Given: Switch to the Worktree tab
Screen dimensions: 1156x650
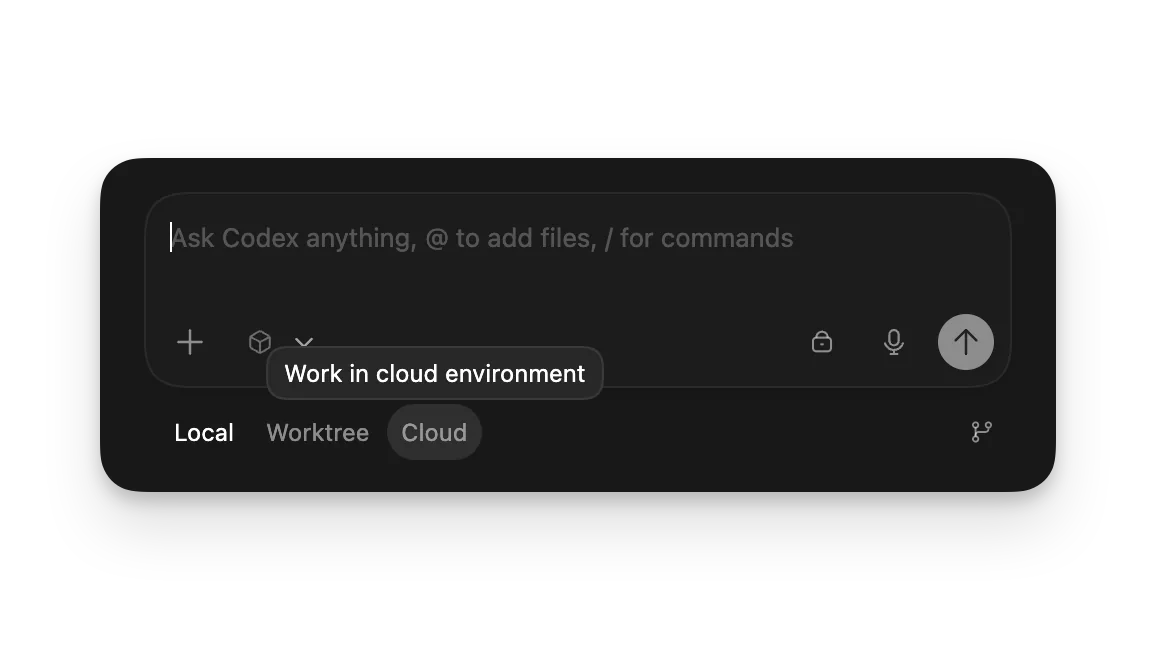Looking at the screenshot, I should 317,432.
